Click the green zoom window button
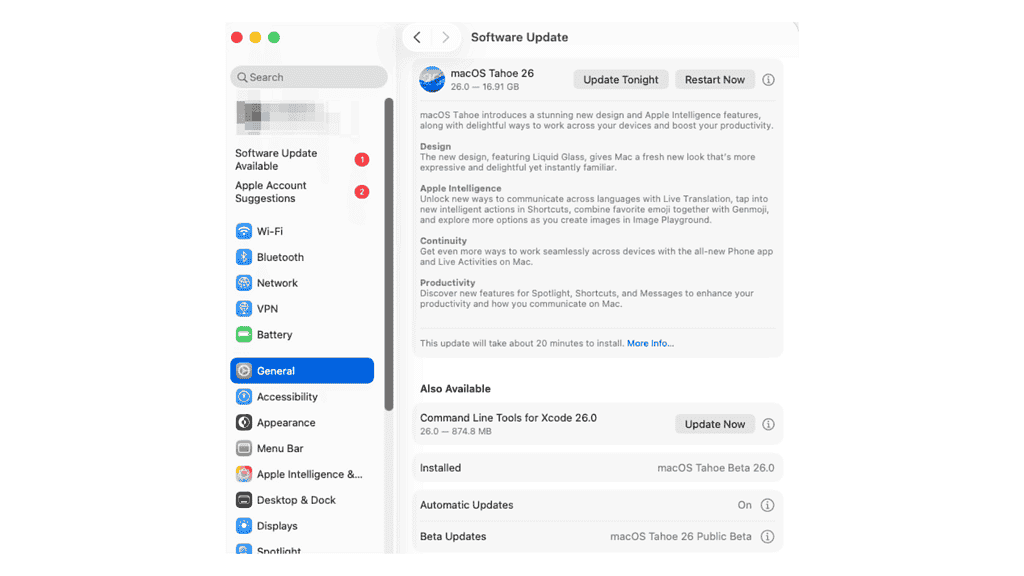This screenshot has width=1024, height=576. click(x=274, y=37)
